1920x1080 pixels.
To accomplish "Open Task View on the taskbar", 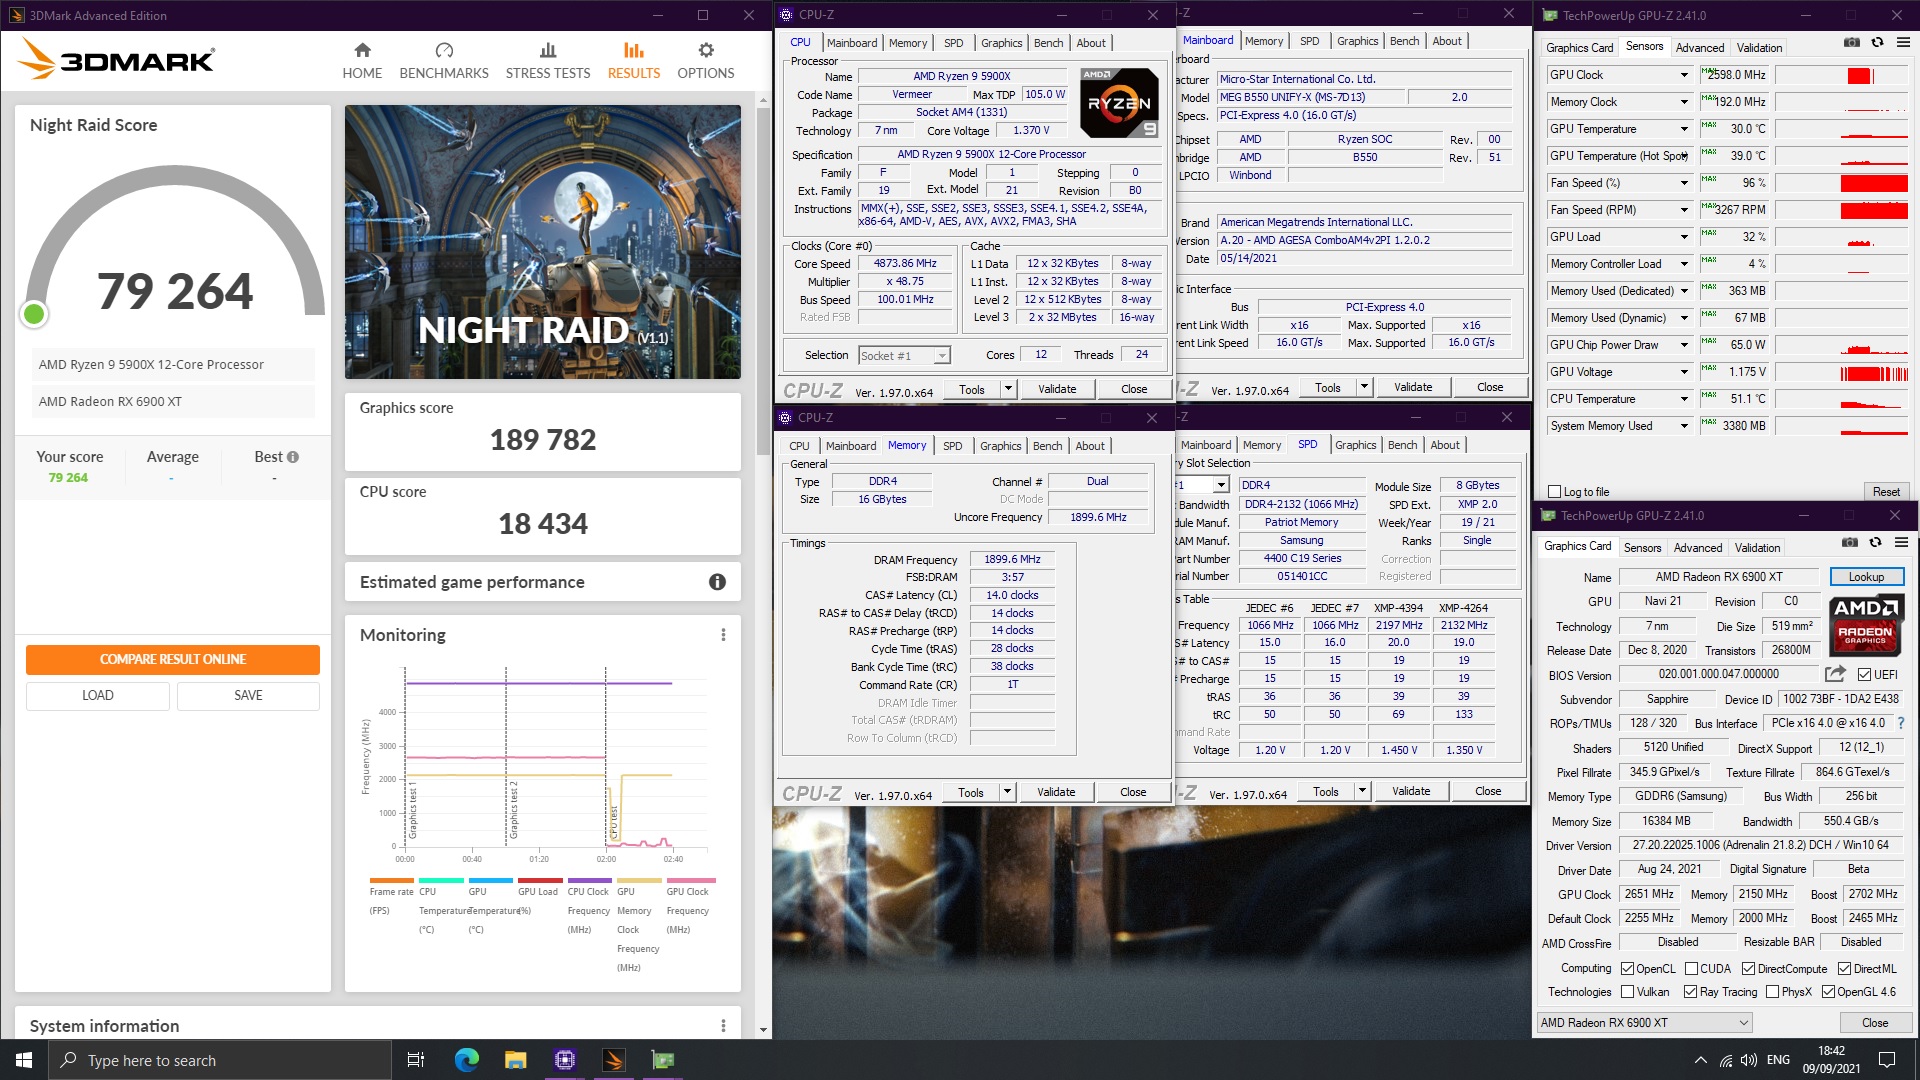I will tap(416, 1060).
